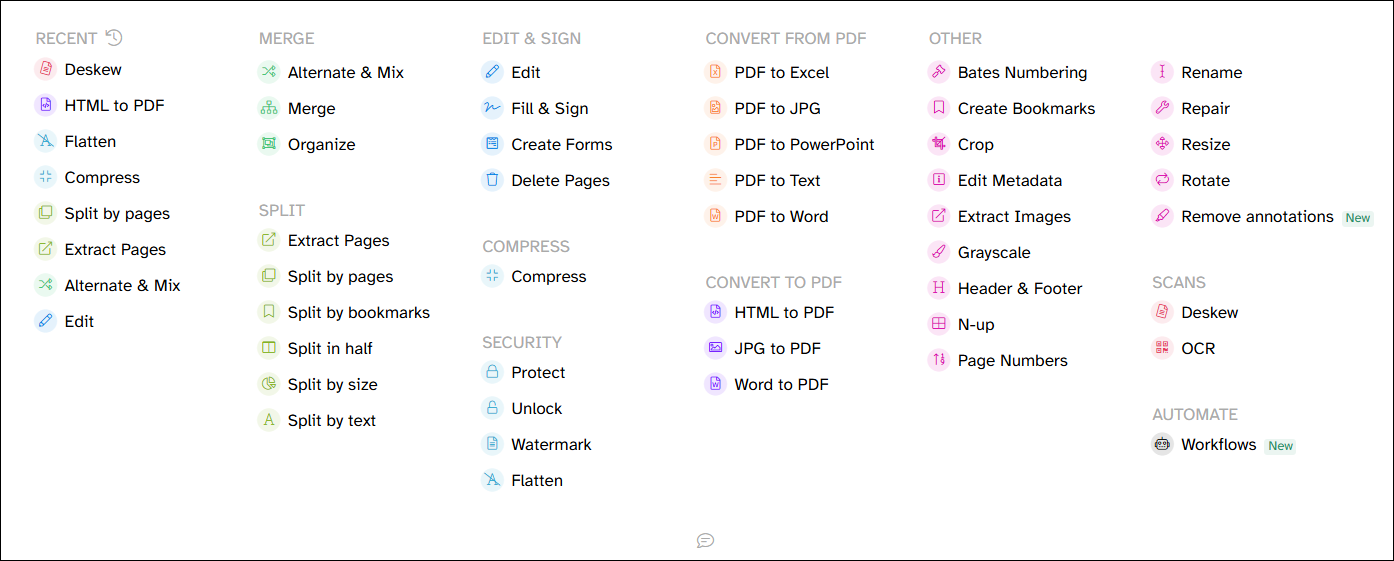
Task: Select the Bates Numbering stamp icon
Action: (938, 72)
